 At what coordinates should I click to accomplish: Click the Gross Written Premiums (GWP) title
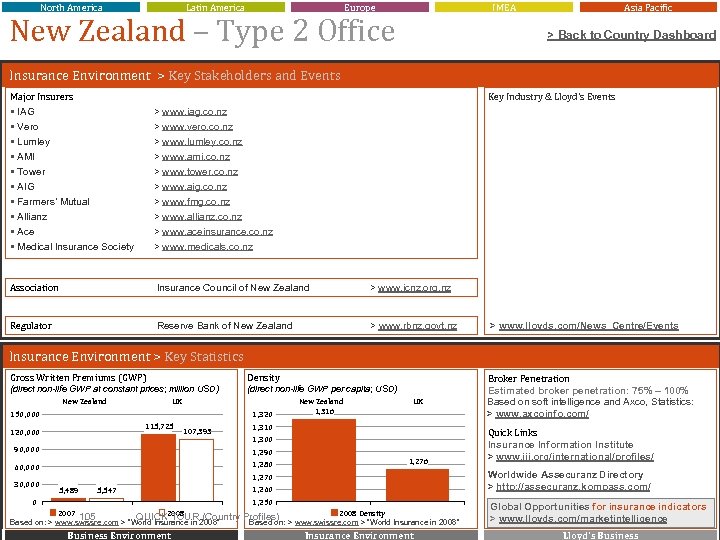point(78,378)
